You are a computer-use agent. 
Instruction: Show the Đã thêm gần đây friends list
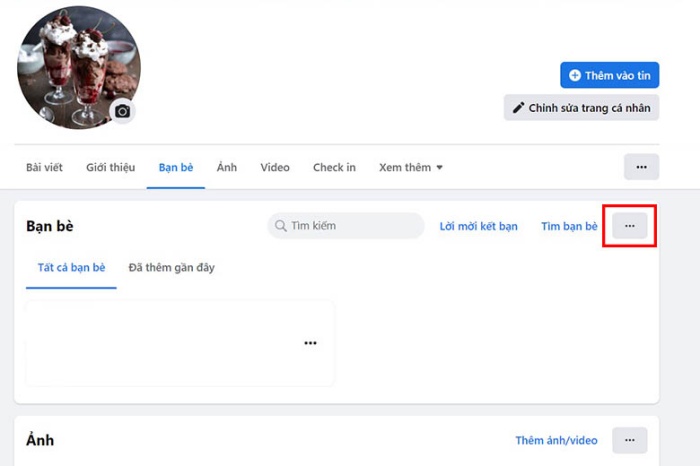171,268
